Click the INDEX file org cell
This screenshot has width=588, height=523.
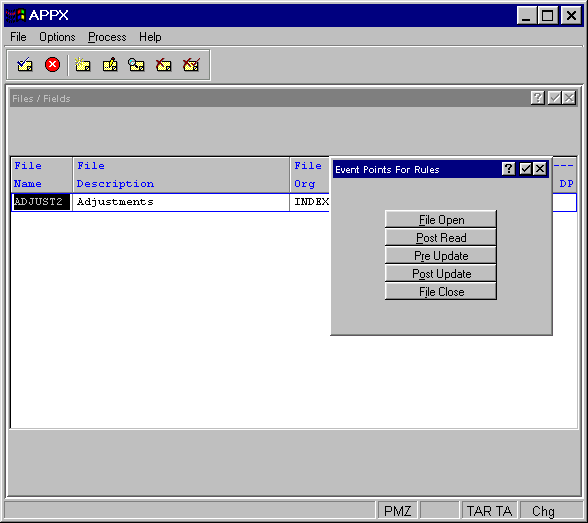coord(310,202)
